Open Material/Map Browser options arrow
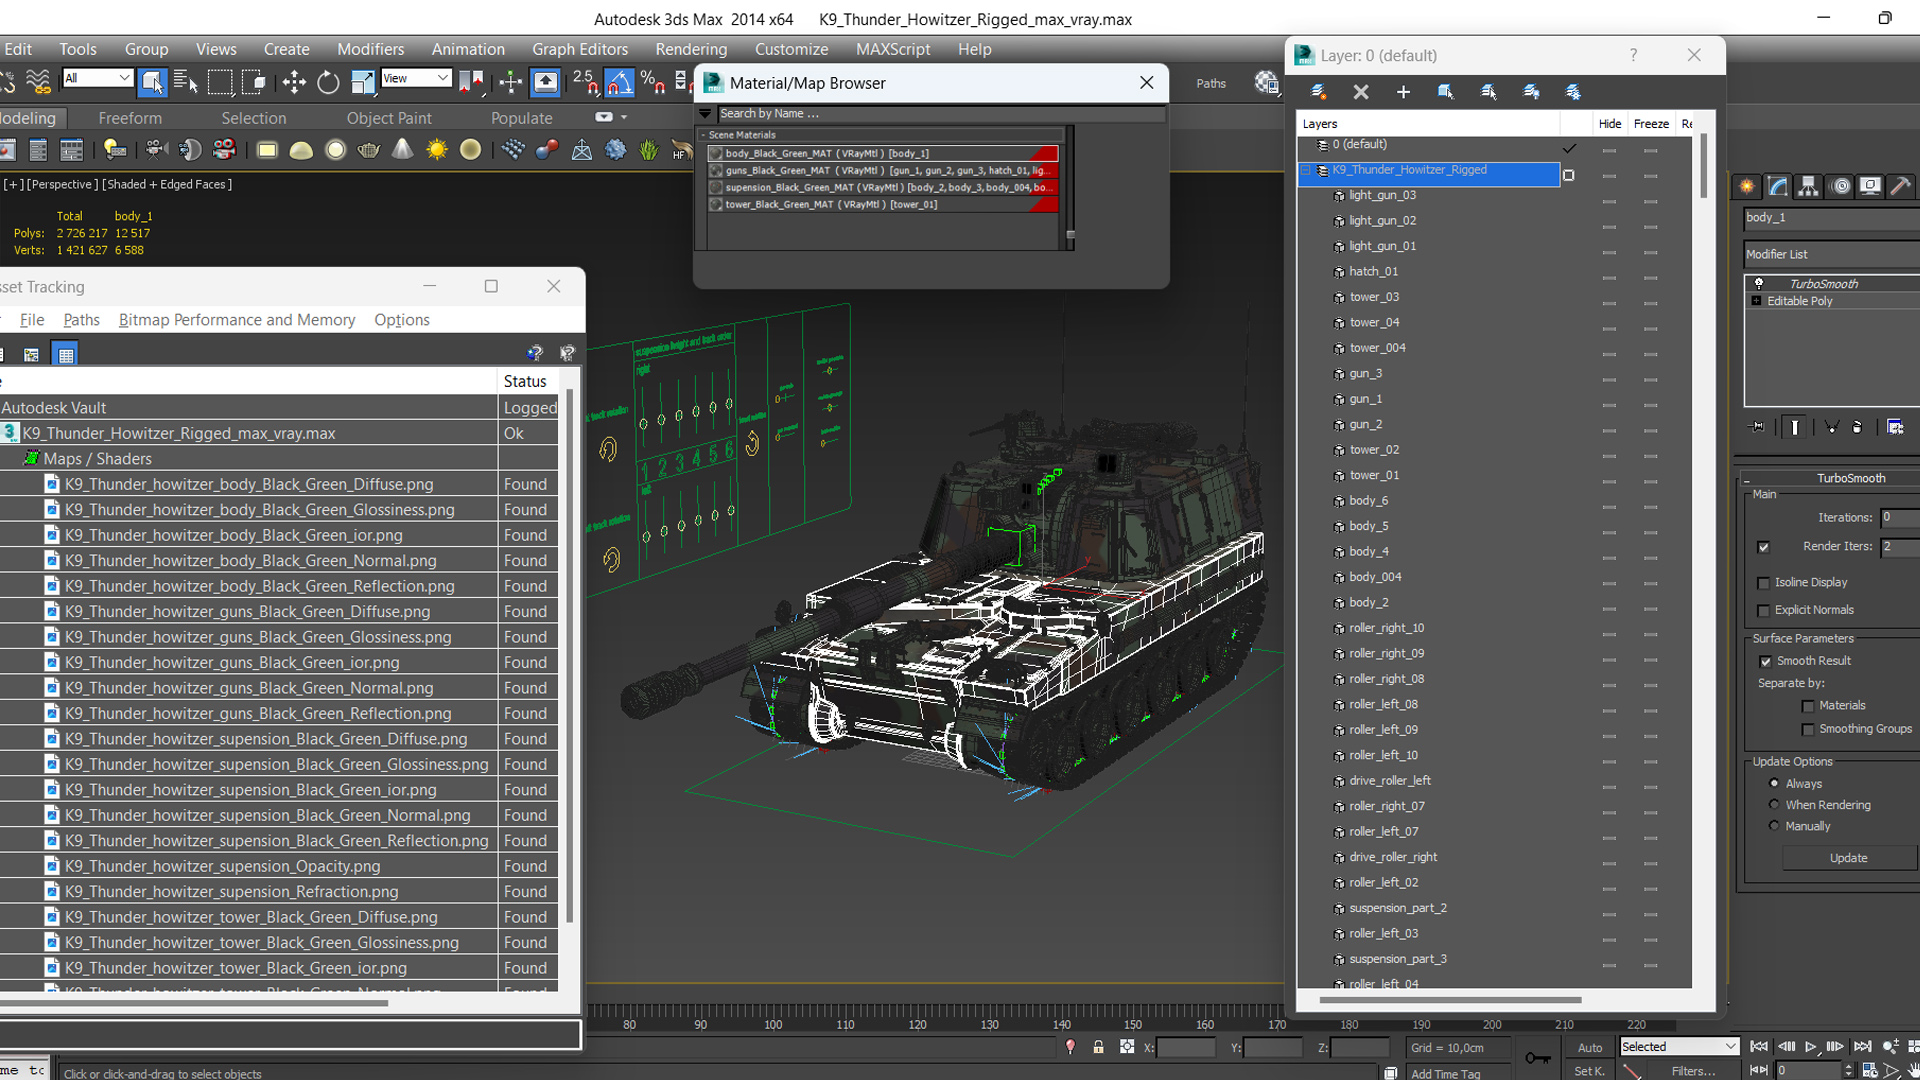Viewport: 1920px width, 1080px height. [x=705, y=114]
